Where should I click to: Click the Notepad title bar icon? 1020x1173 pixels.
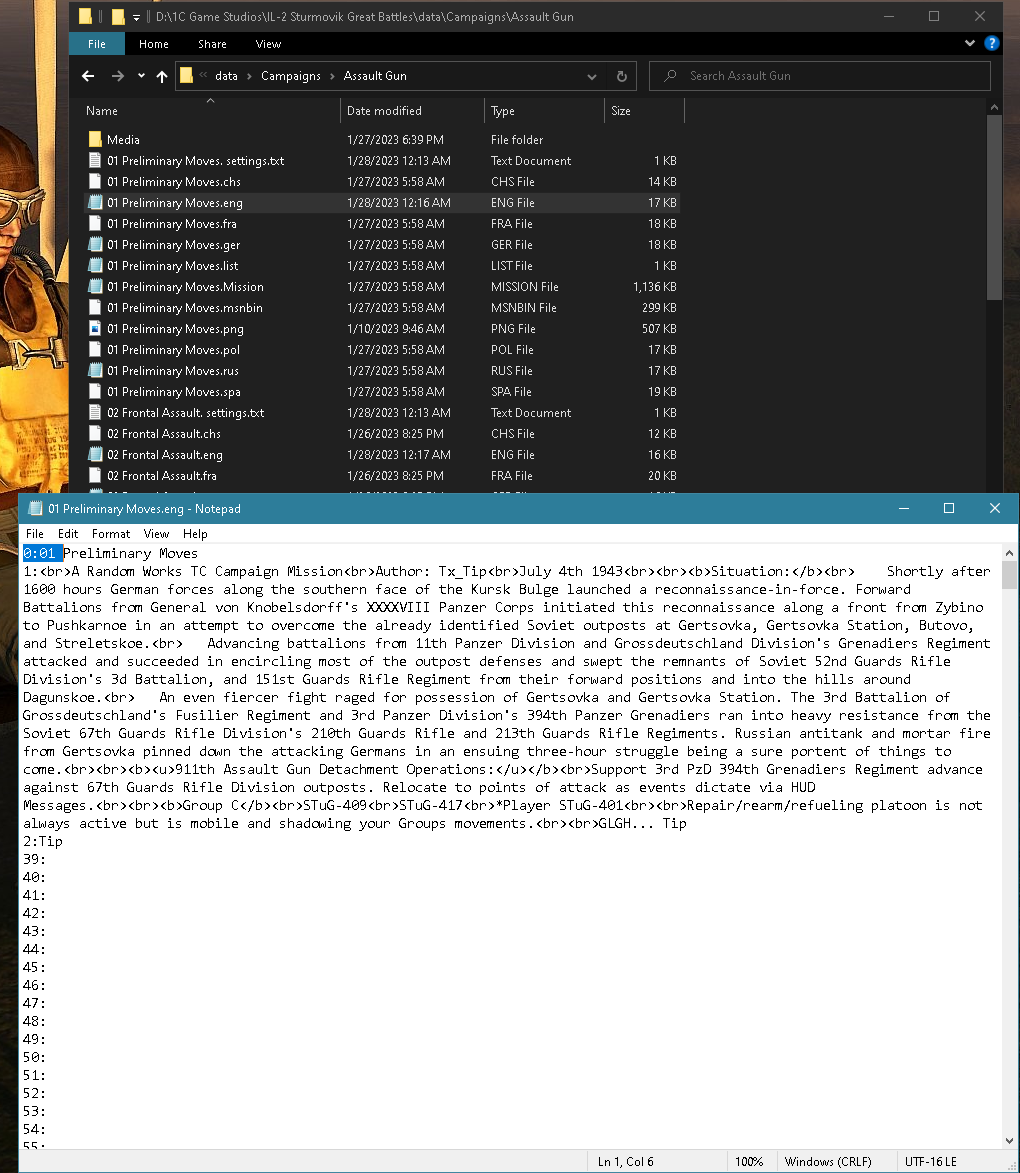click(x=34, y=509)
